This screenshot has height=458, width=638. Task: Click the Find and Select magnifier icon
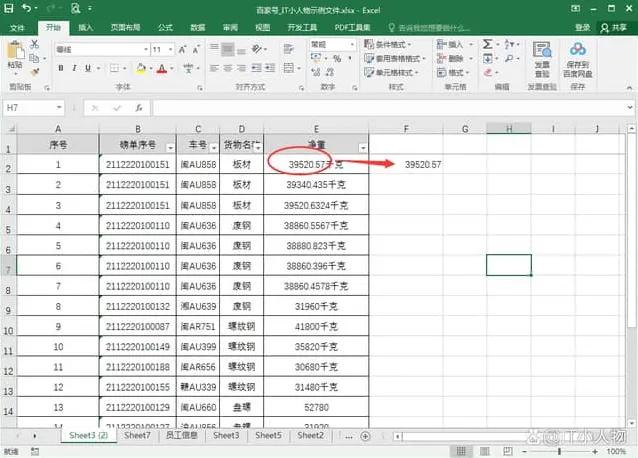pos(509,59)
